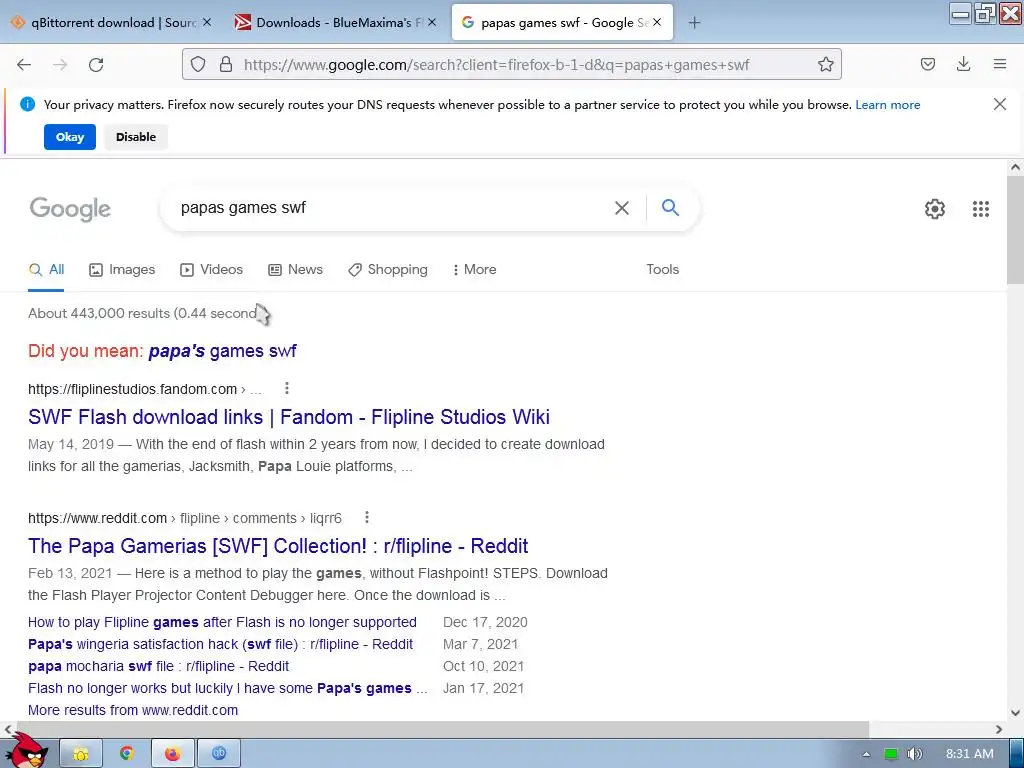Open the volume control in tray
Screen dimensions: 1024x768
point(914,754)
